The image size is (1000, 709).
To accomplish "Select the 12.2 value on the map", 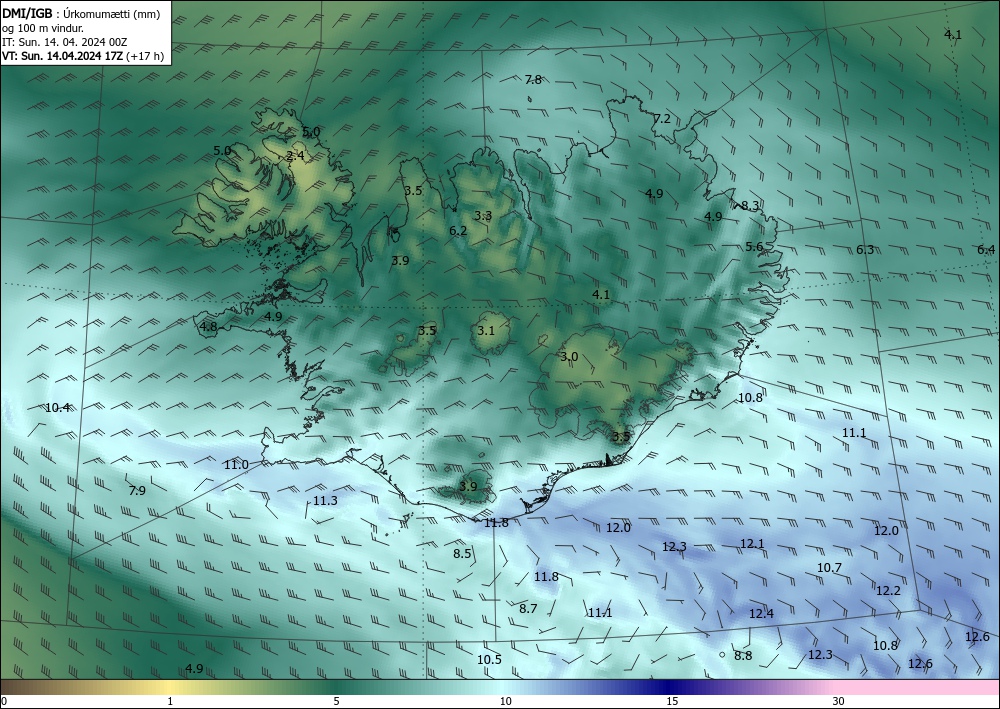I will (x=888, y=591).
